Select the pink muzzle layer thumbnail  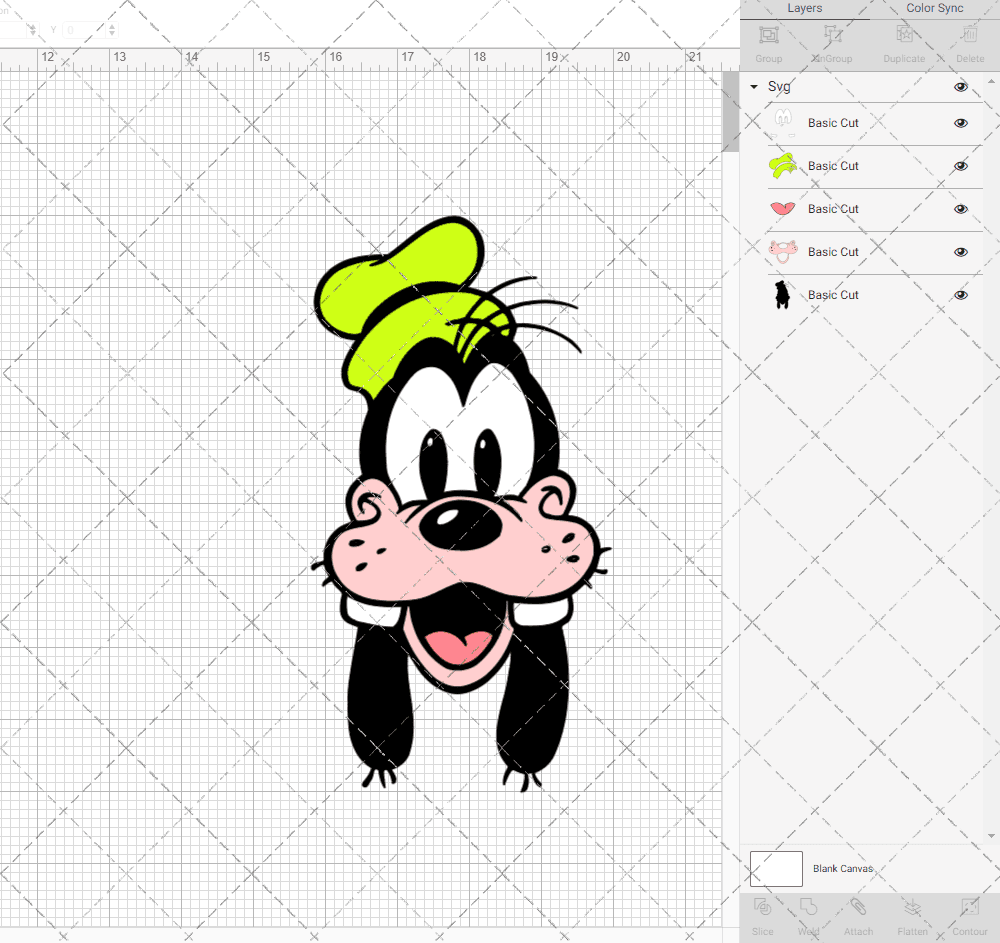(x=783, y=252)
